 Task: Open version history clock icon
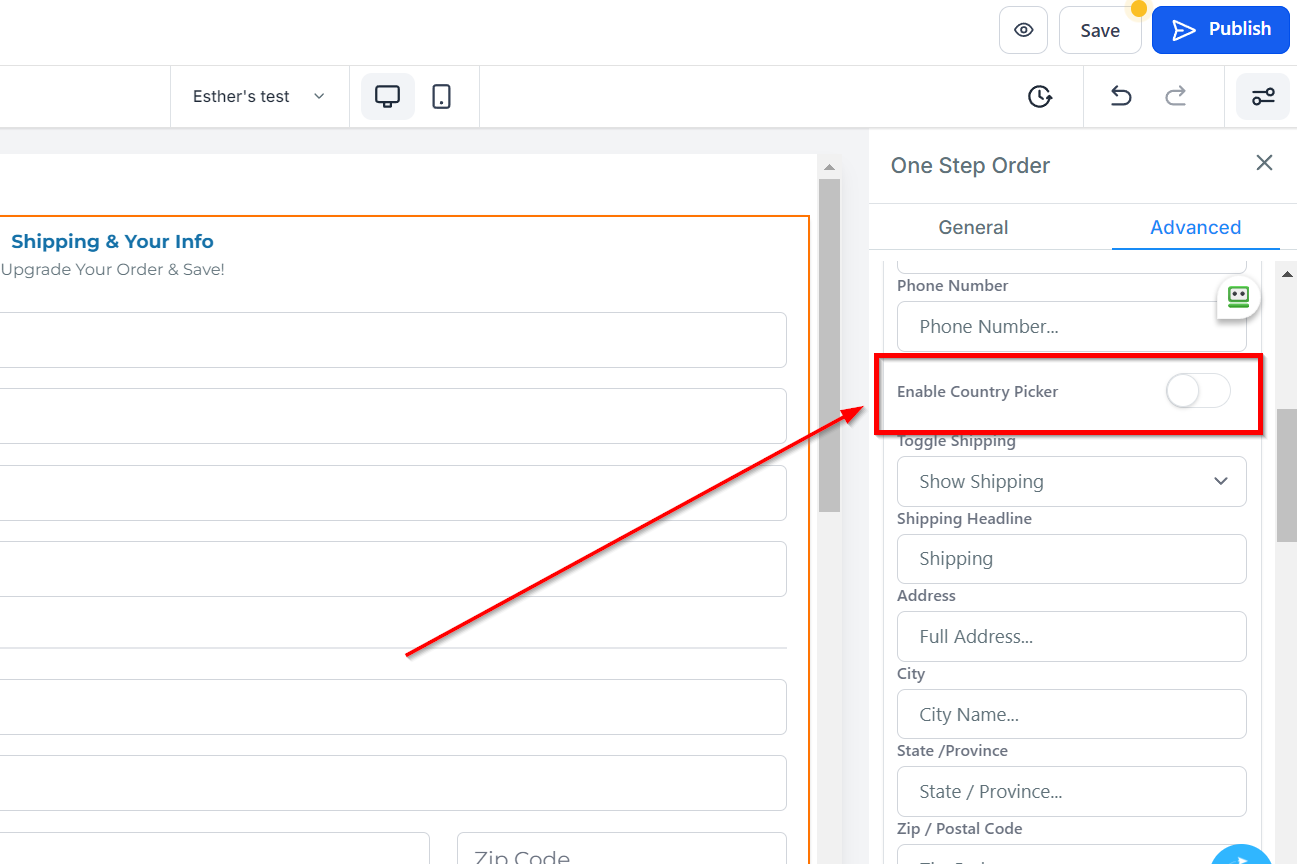[1040, 96]
